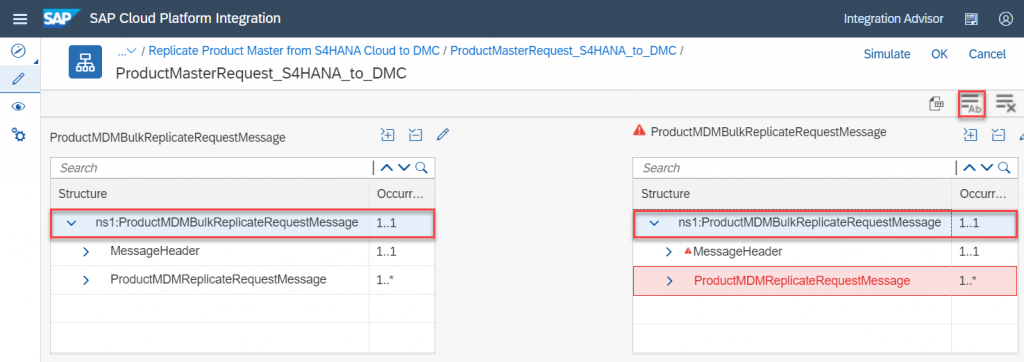This screenshot has width=1024, height=362.
Task: Open the notifications icon in header
Action: click(971, 19)
